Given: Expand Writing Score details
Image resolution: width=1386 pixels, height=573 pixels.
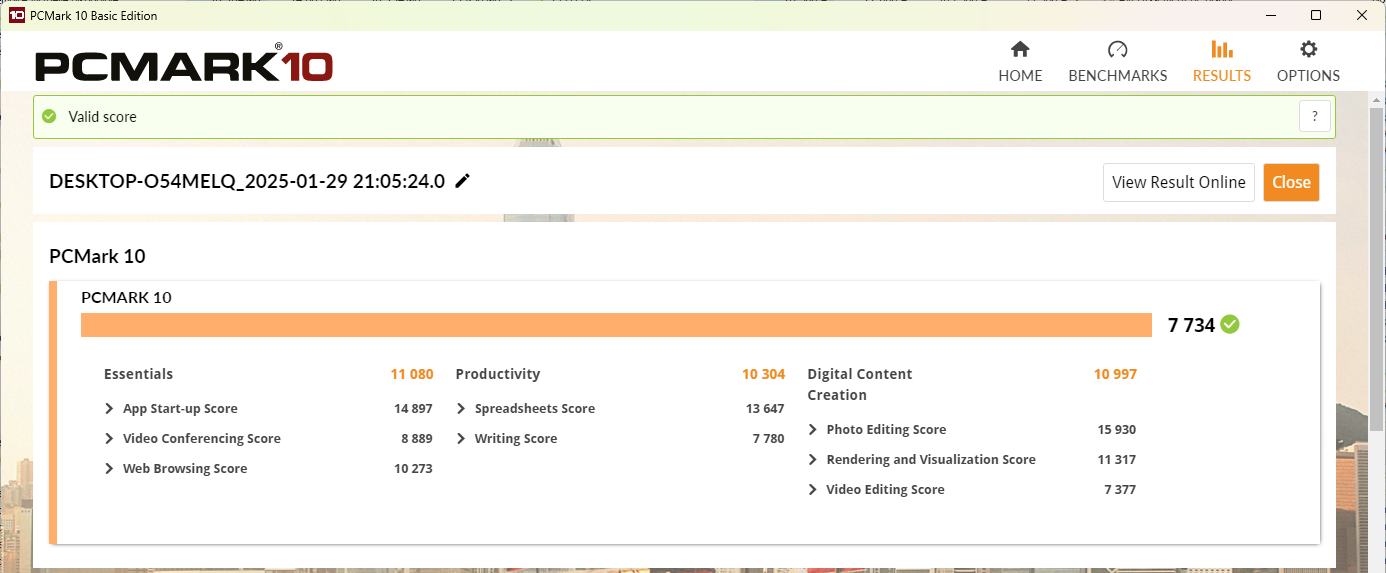Looking at the screenshot, I should 461,439.
